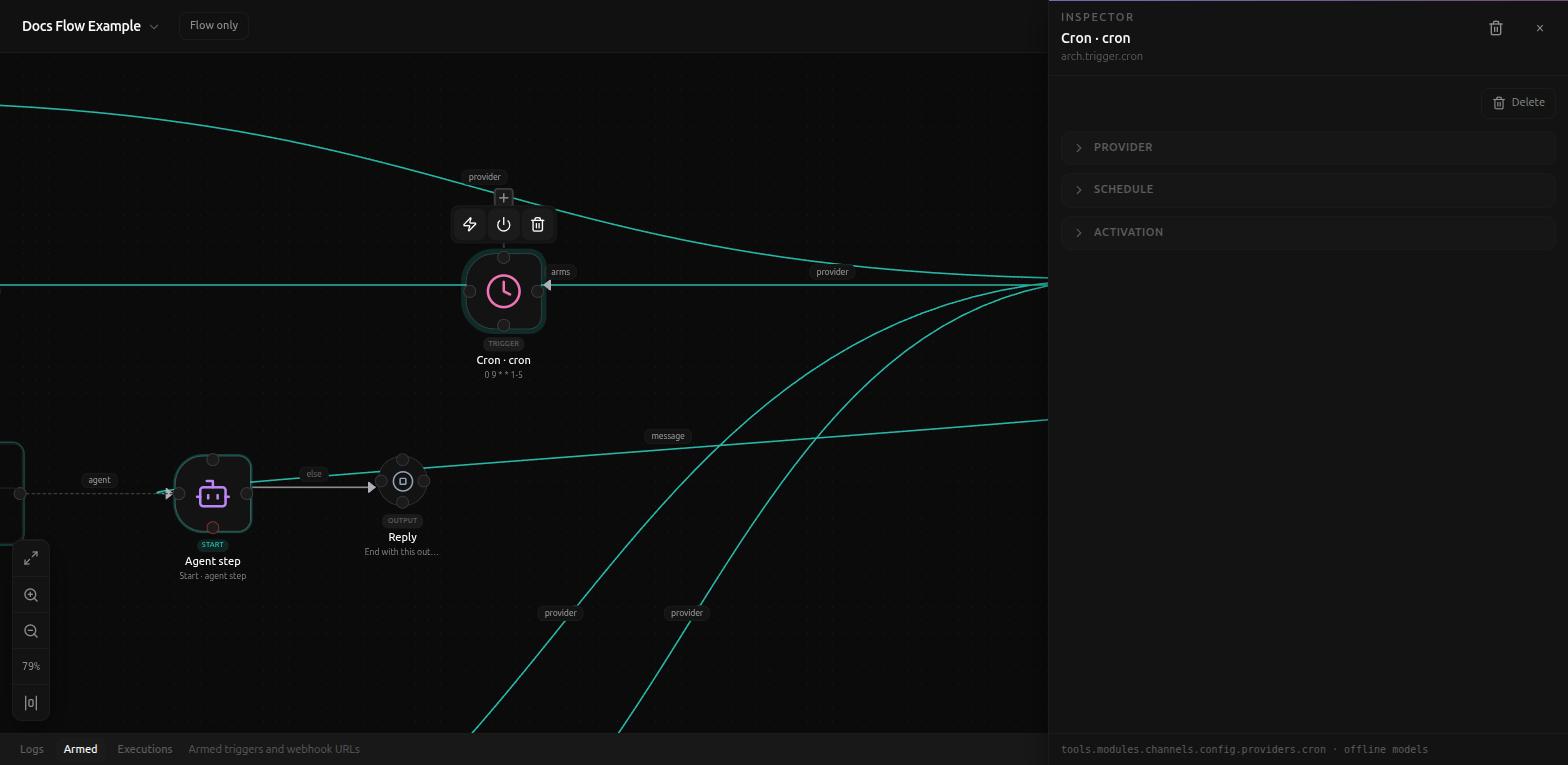
Task: Expand the PROVIDER section
Action: [x=1308, y=147]
